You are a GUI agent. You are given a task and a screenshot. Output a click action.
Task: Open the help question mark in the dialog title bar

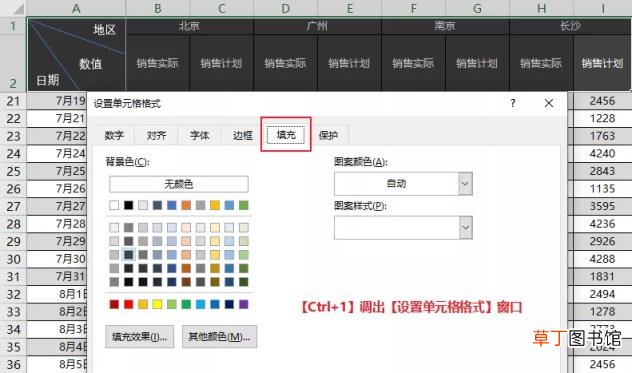(513, 103)
